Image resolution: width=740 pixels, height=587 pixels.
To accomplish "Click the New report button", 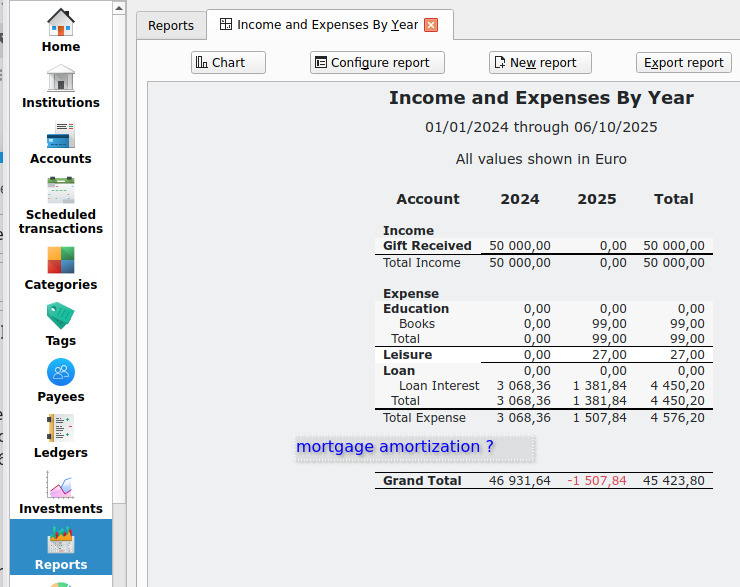I will click(x=540, y=63).
